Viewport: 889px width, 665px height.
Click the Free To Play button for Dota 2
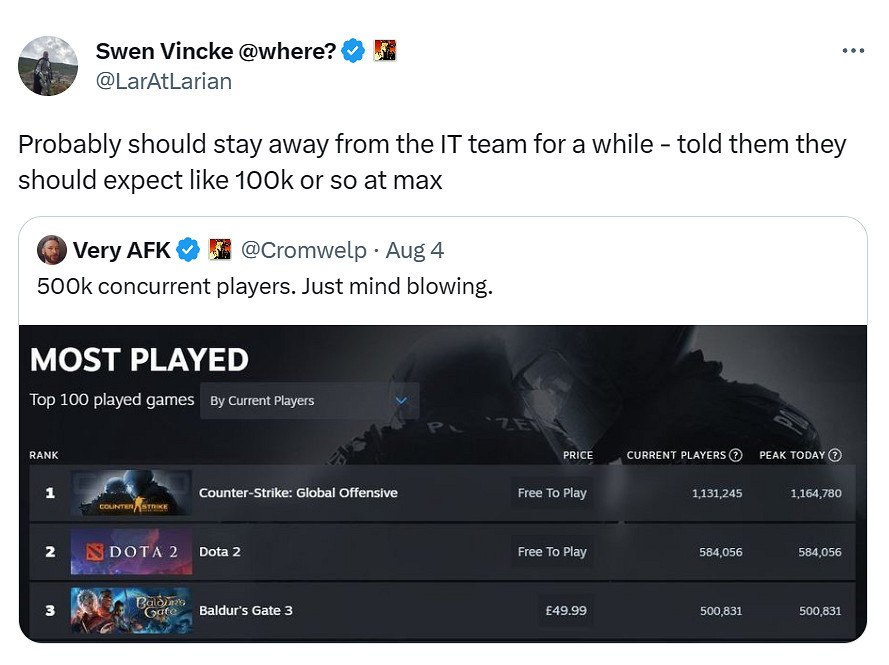[552, 552]
